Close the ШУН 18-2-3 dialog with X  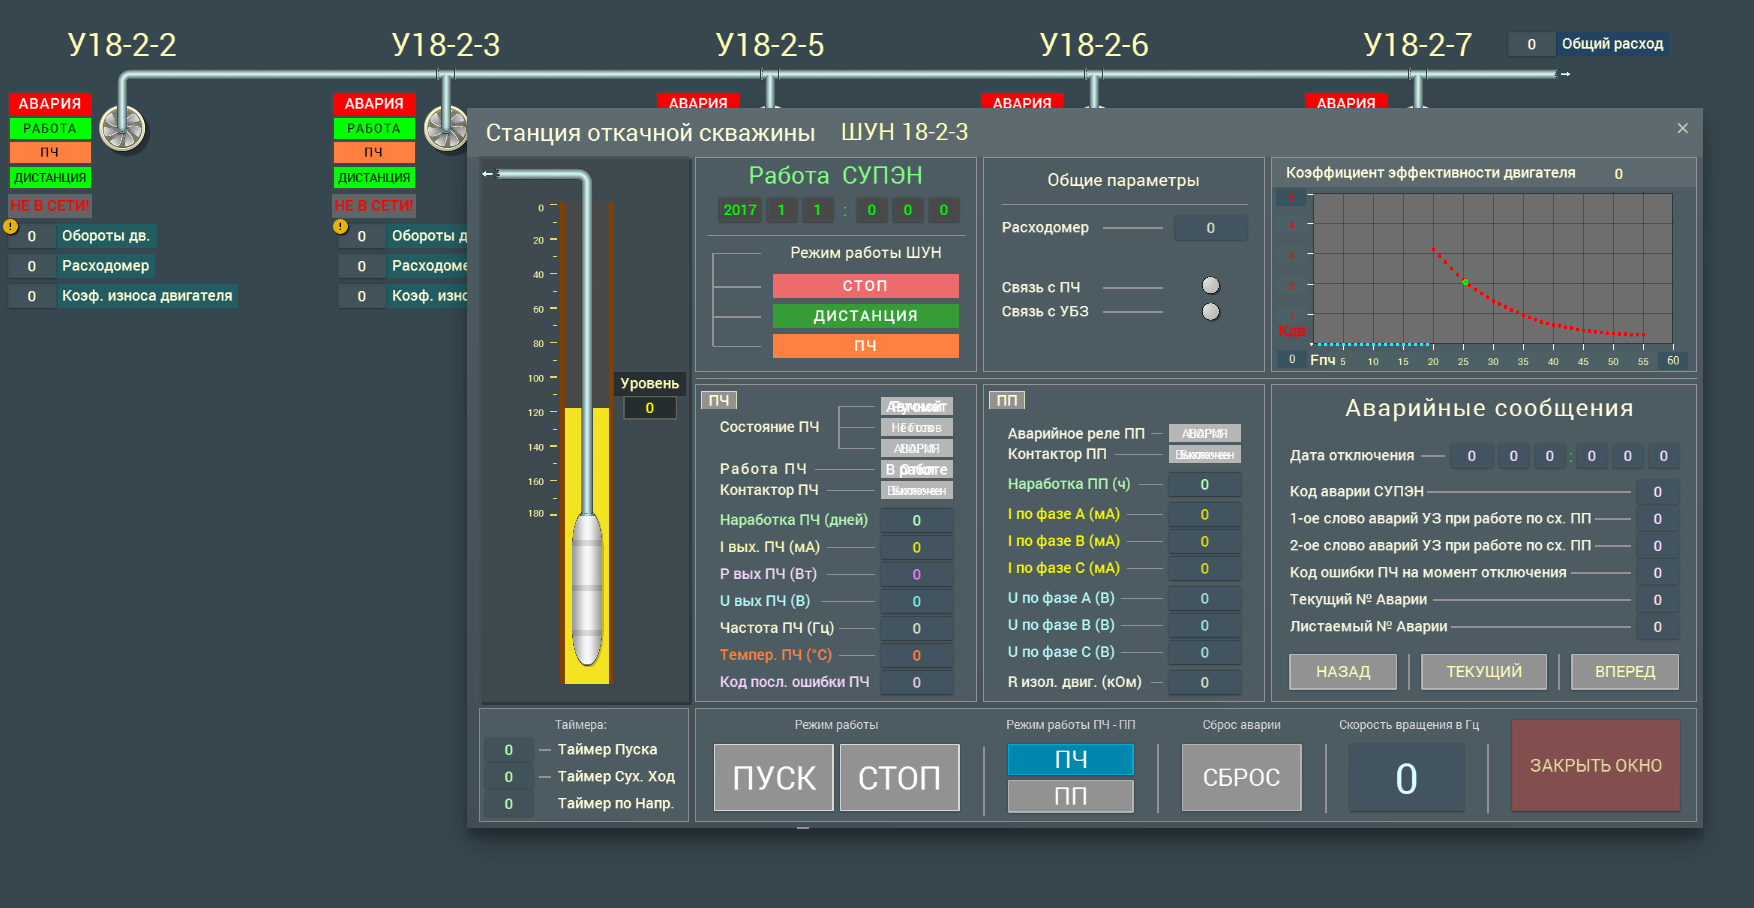point(1682,128)
